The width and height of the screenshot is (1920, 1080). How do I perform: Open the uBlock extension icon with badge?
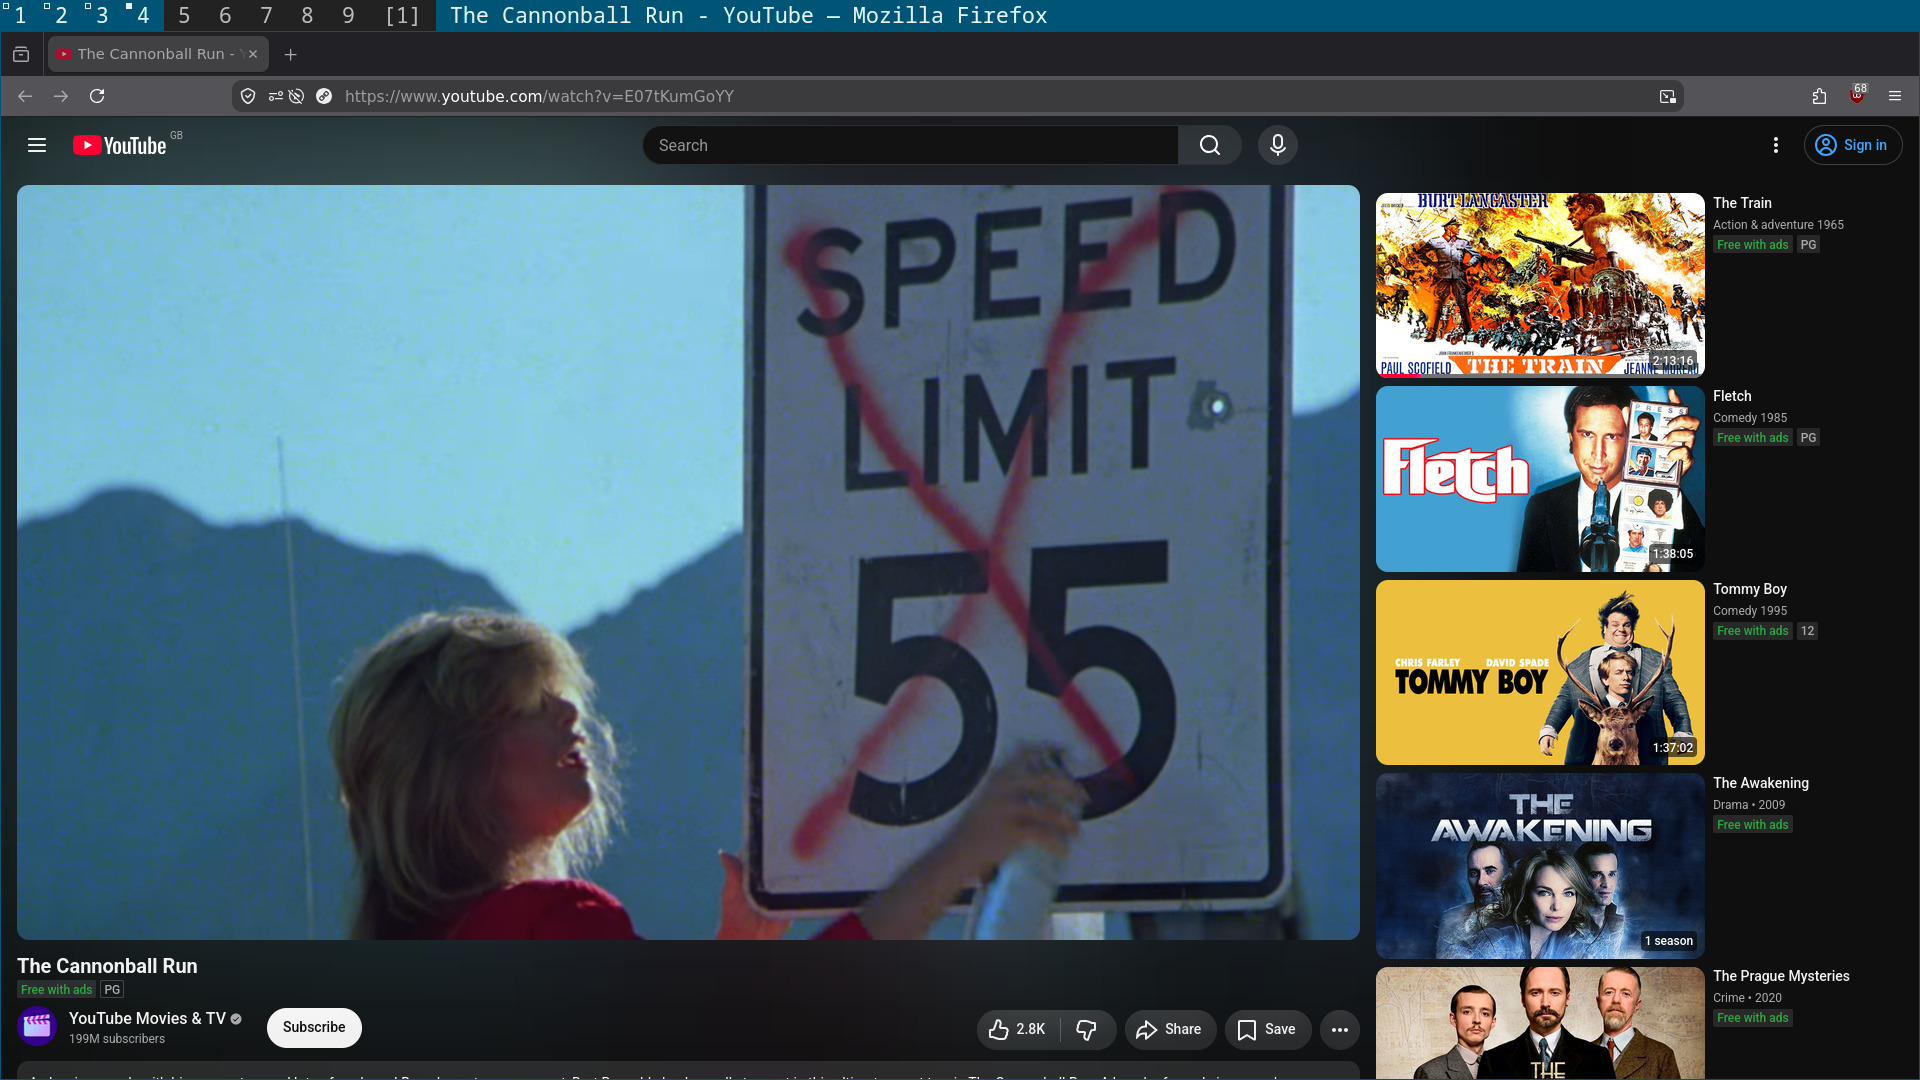pyautogui.click(x=1857, y=95)
